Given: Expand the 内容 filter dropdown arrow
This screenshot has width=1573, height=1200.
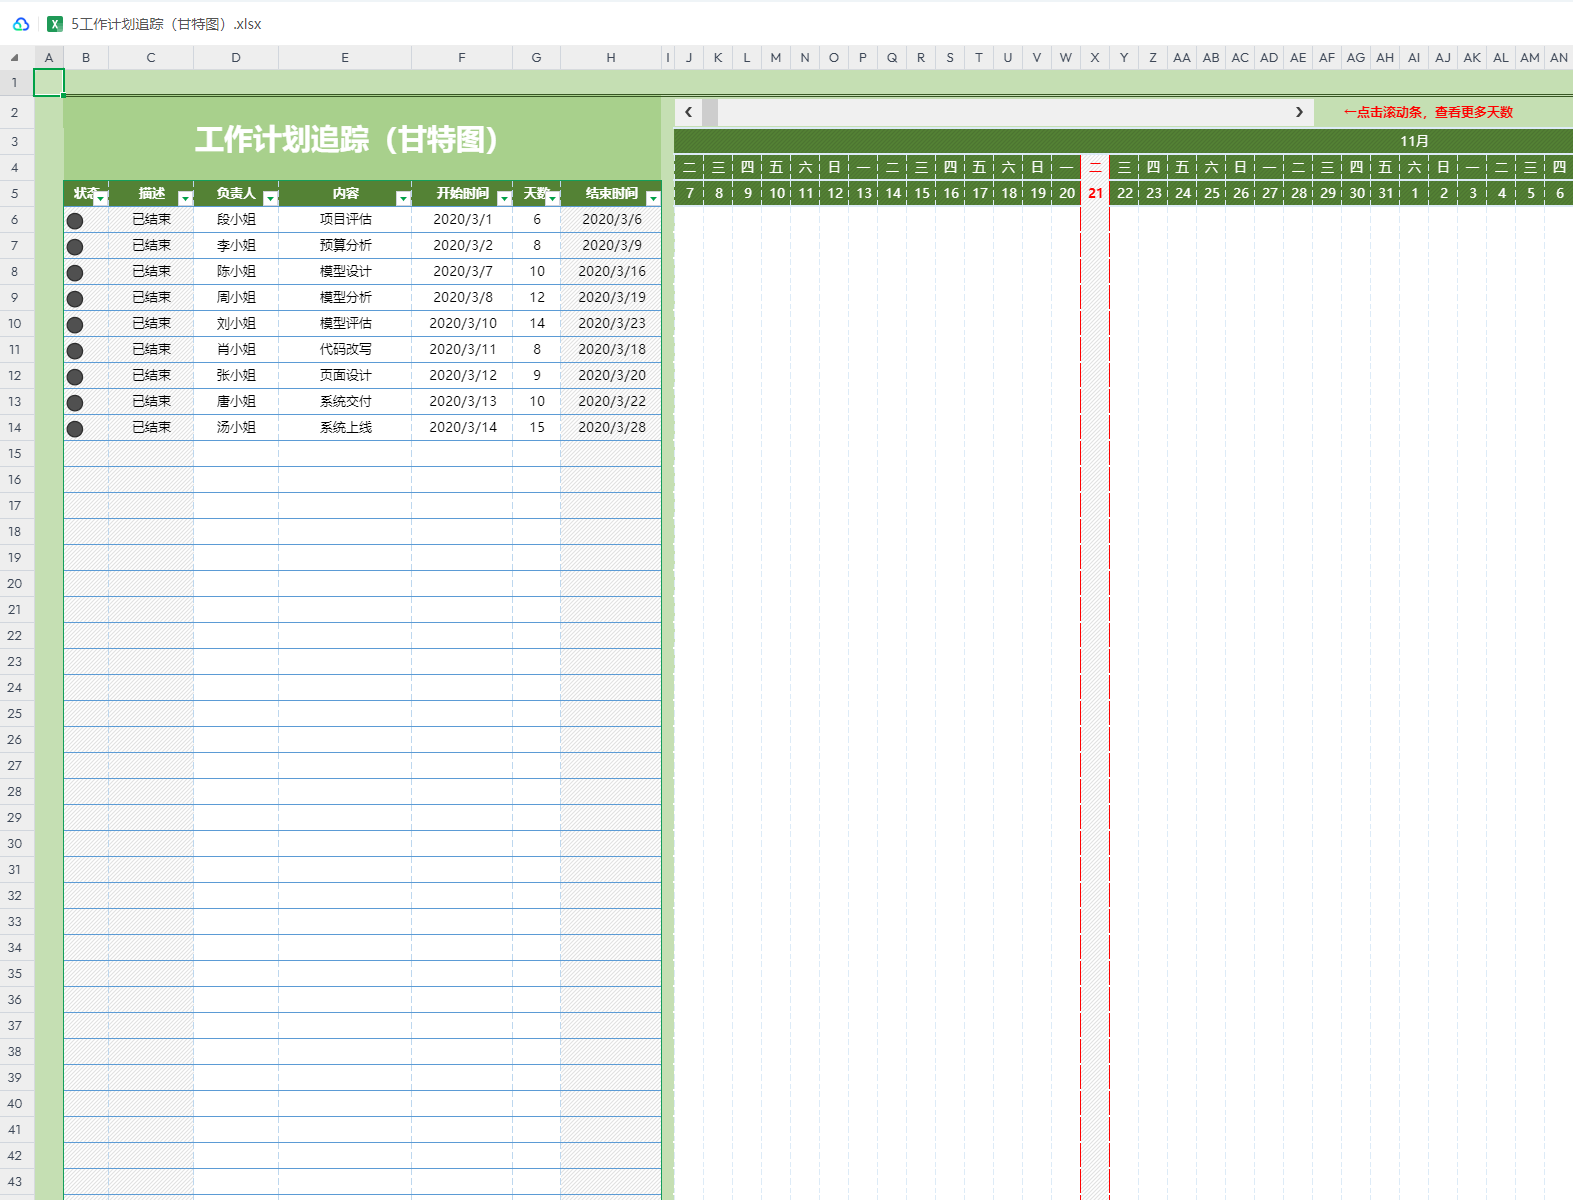Looking at the screenshot, I should [x=403, y=198].
